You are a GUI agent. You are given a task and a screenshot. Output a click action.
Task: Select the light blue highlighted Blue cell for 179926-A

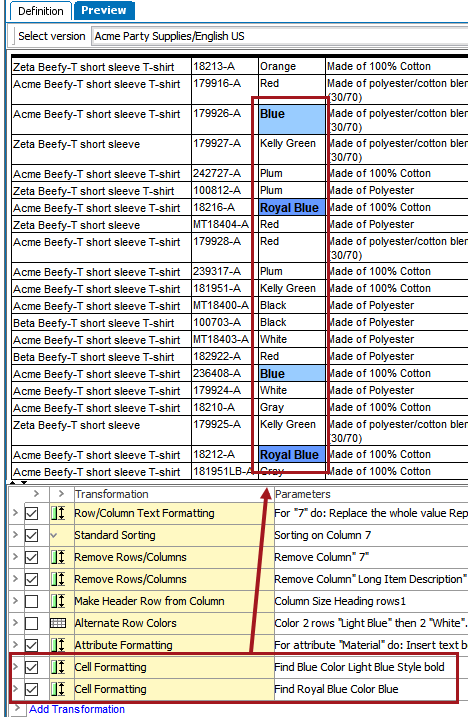(292, 119)
